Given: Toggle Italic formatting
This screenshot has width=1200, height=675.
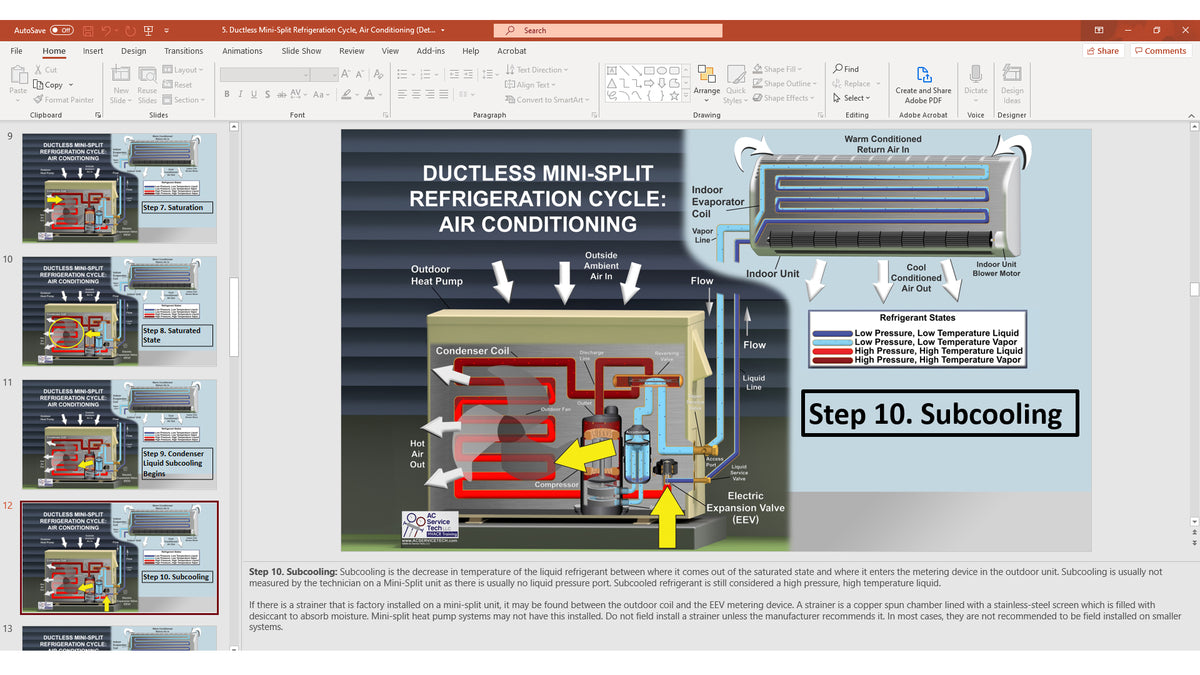Looking at the screenshot, I should coord(240,94).
